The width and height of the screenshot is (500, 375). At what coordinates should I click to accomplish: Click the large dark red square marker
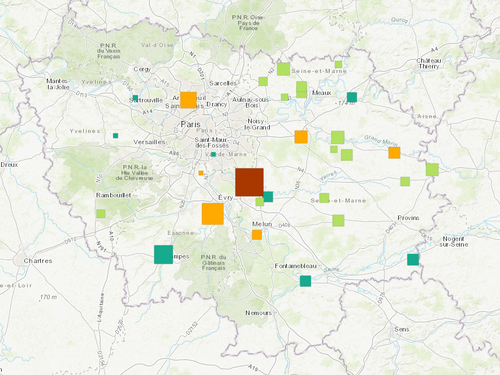click(249, 182)
